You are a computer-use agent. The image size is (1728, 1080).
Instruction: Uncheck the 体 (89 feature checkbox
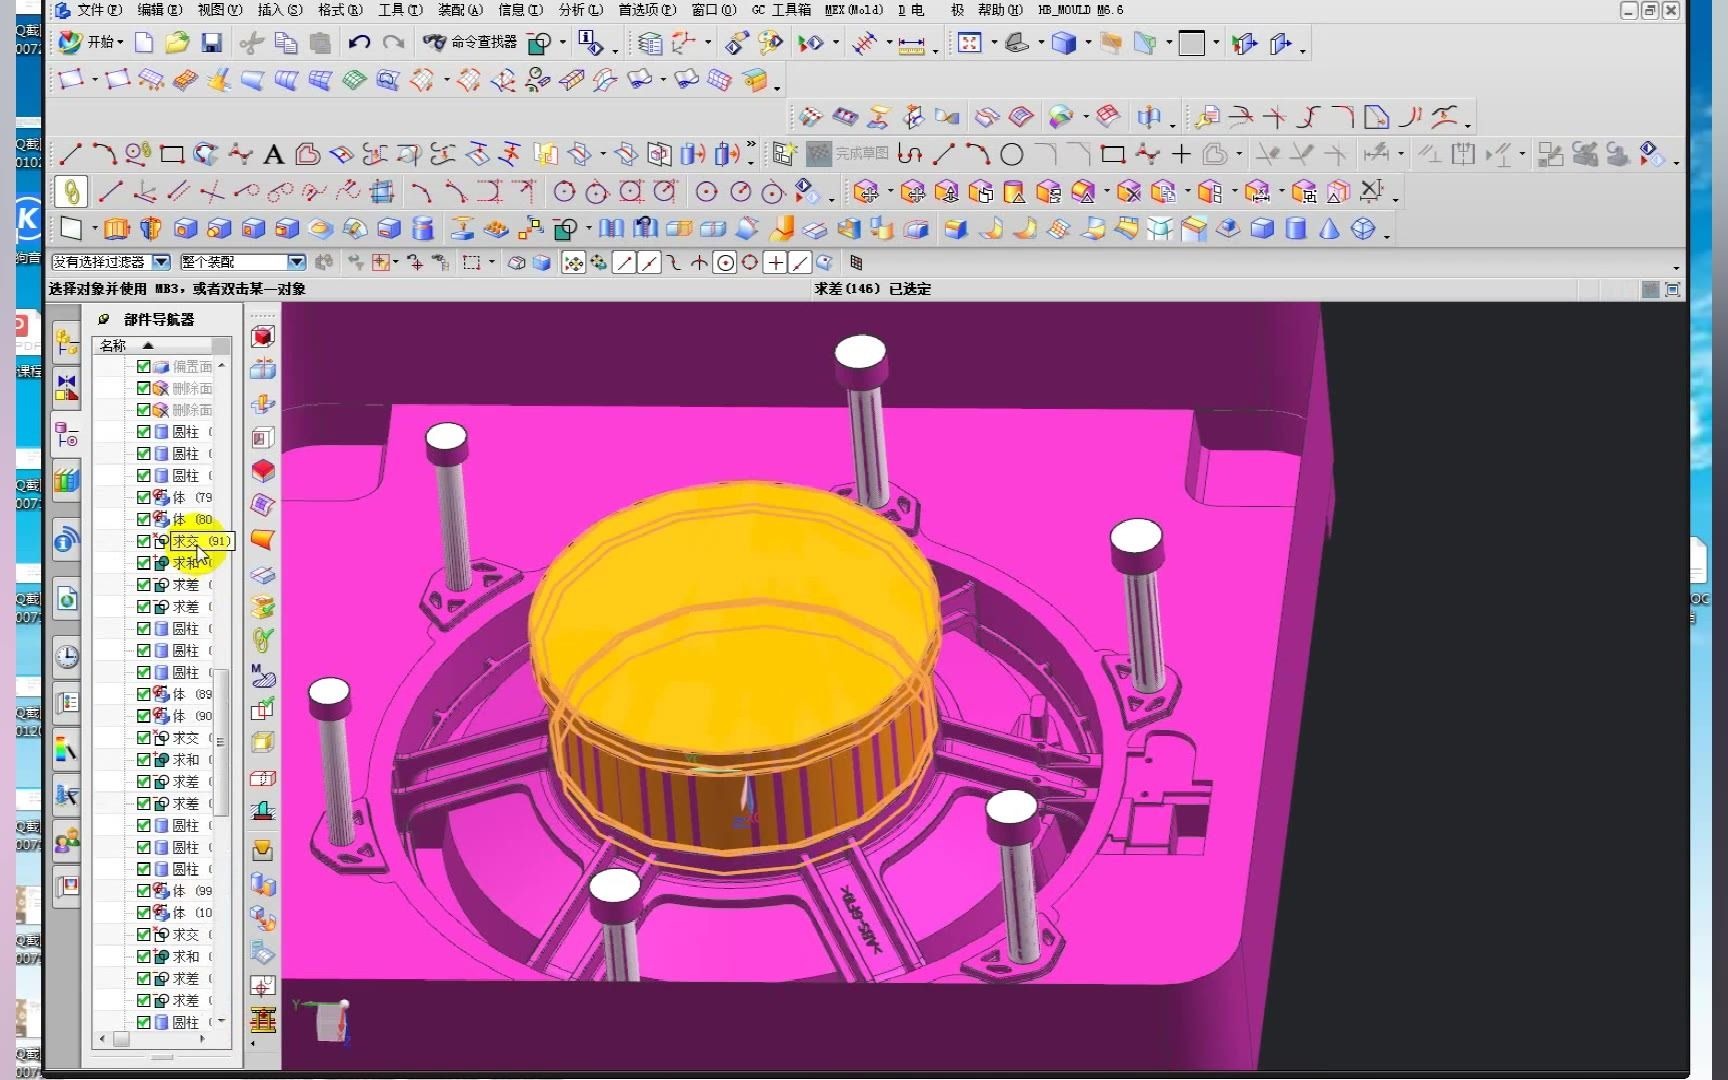(143, 694)
